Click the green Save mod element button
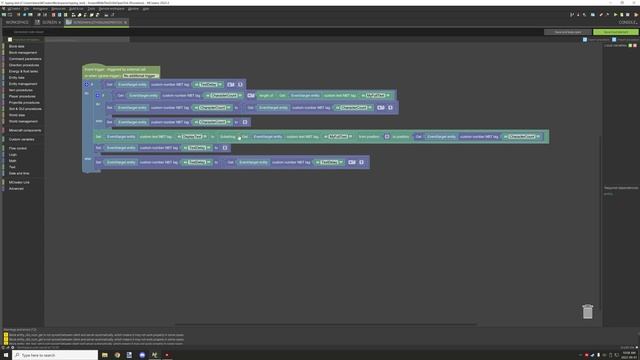The height and width of the screenshot is (360, 640). click(616, 32)
